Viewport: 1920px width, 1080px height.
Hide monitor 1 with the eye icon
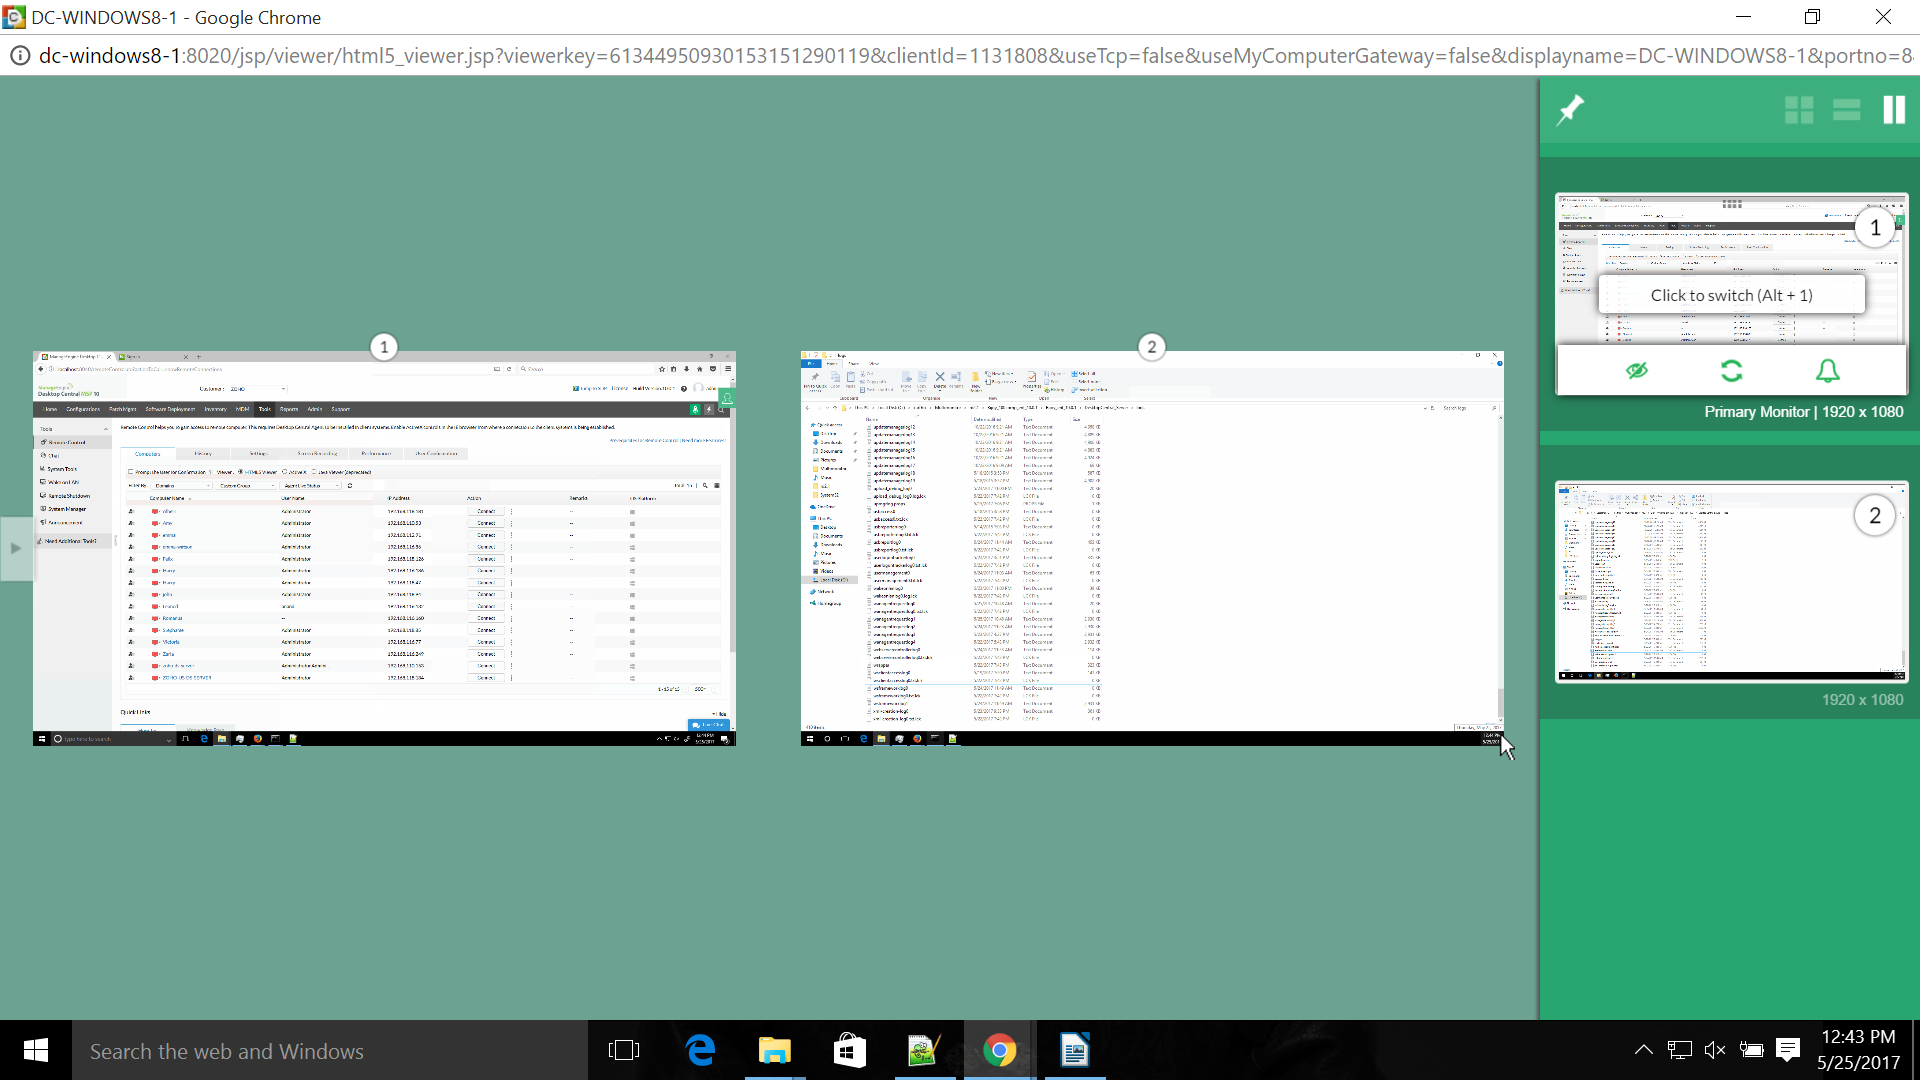click(x=1637, y=371)
